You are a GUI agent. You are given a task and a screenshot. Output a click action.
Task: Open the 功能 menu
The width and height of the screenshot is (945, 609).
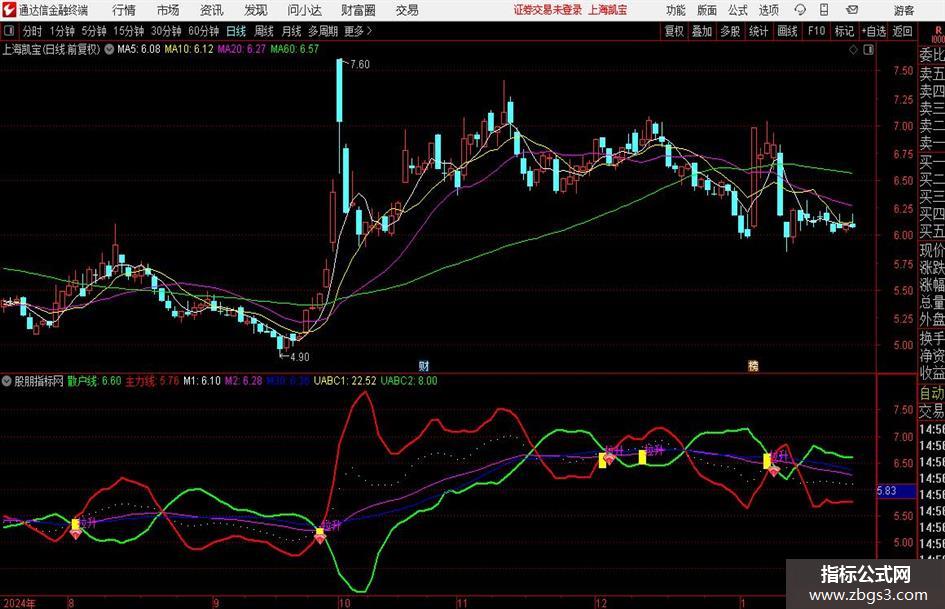[676, 10]
